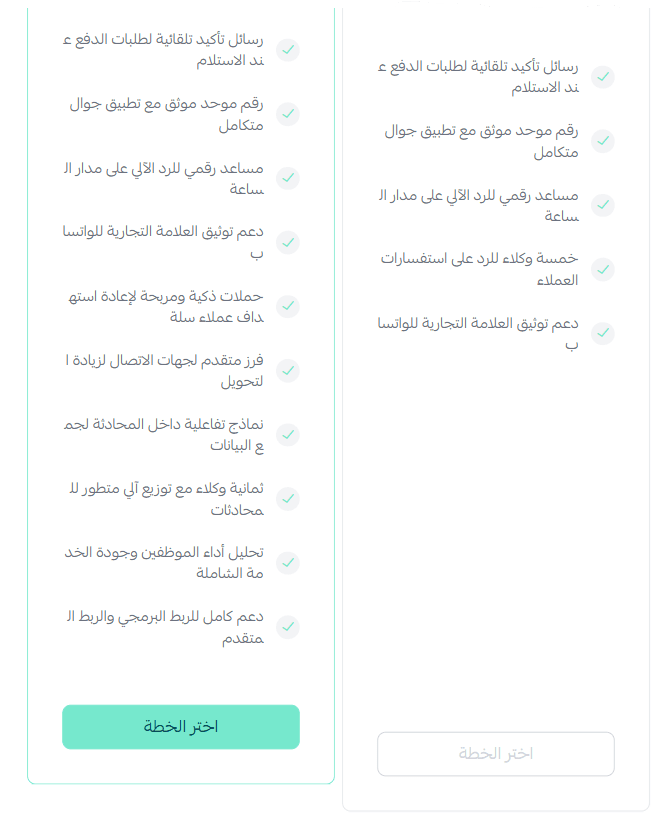Click check icon beside تحليل أداء الموظفين
The image size is (665, 835).
coord(288,563)
